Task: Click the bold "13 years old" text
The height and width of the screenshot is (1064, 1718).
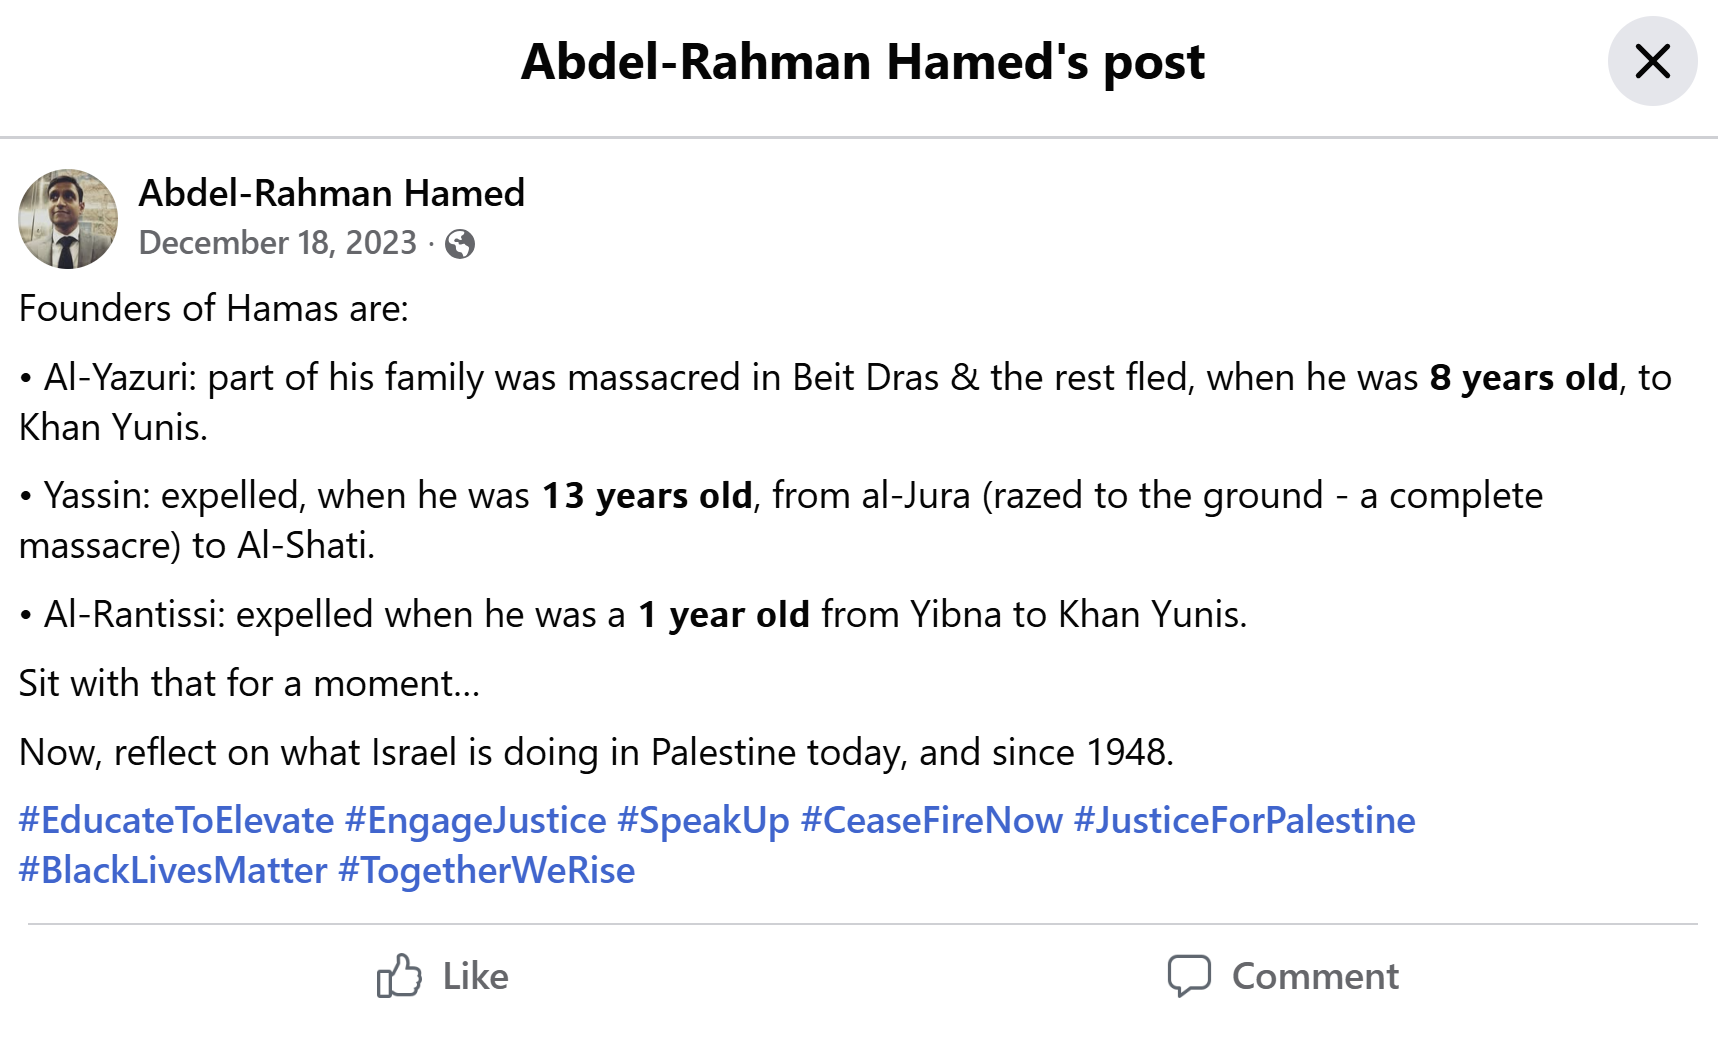Action: coord(647,496)
